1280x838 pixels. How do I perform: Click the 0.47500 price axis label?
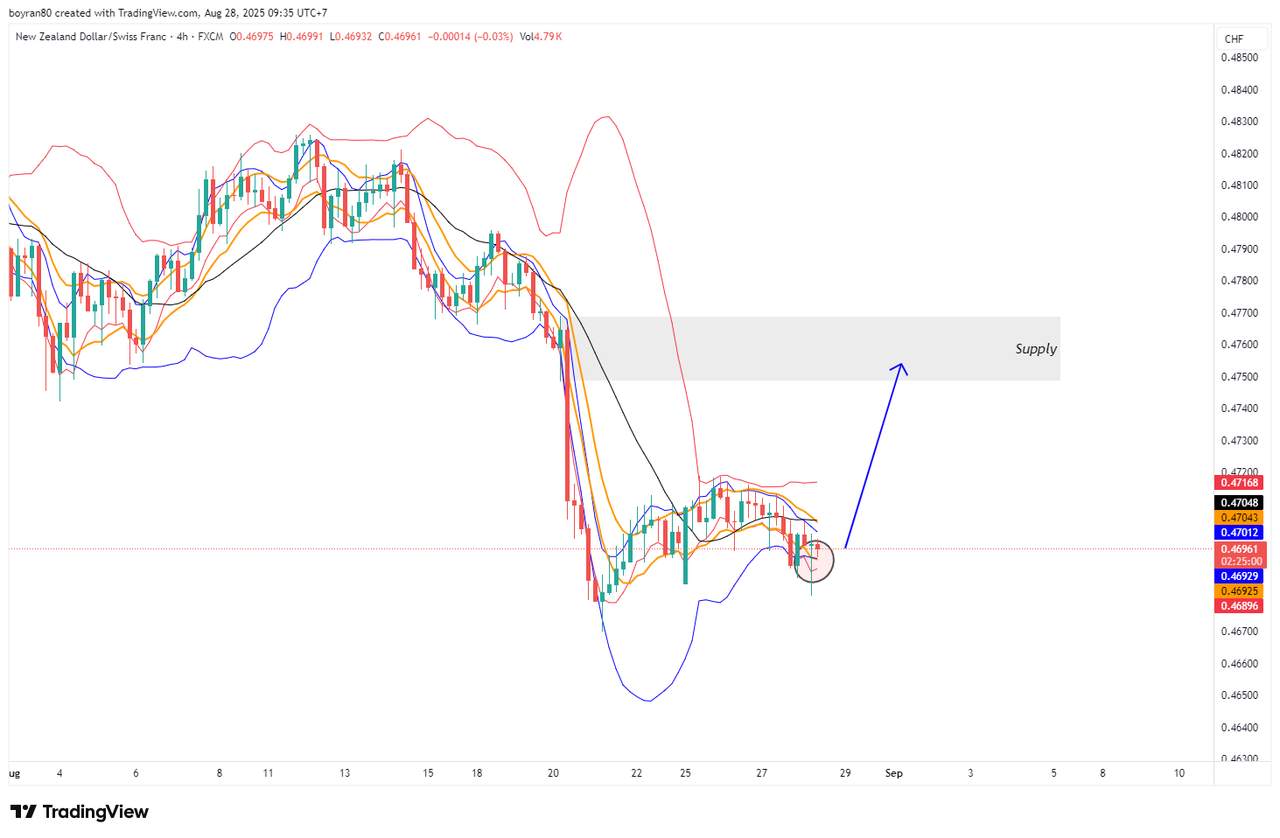1240,377
